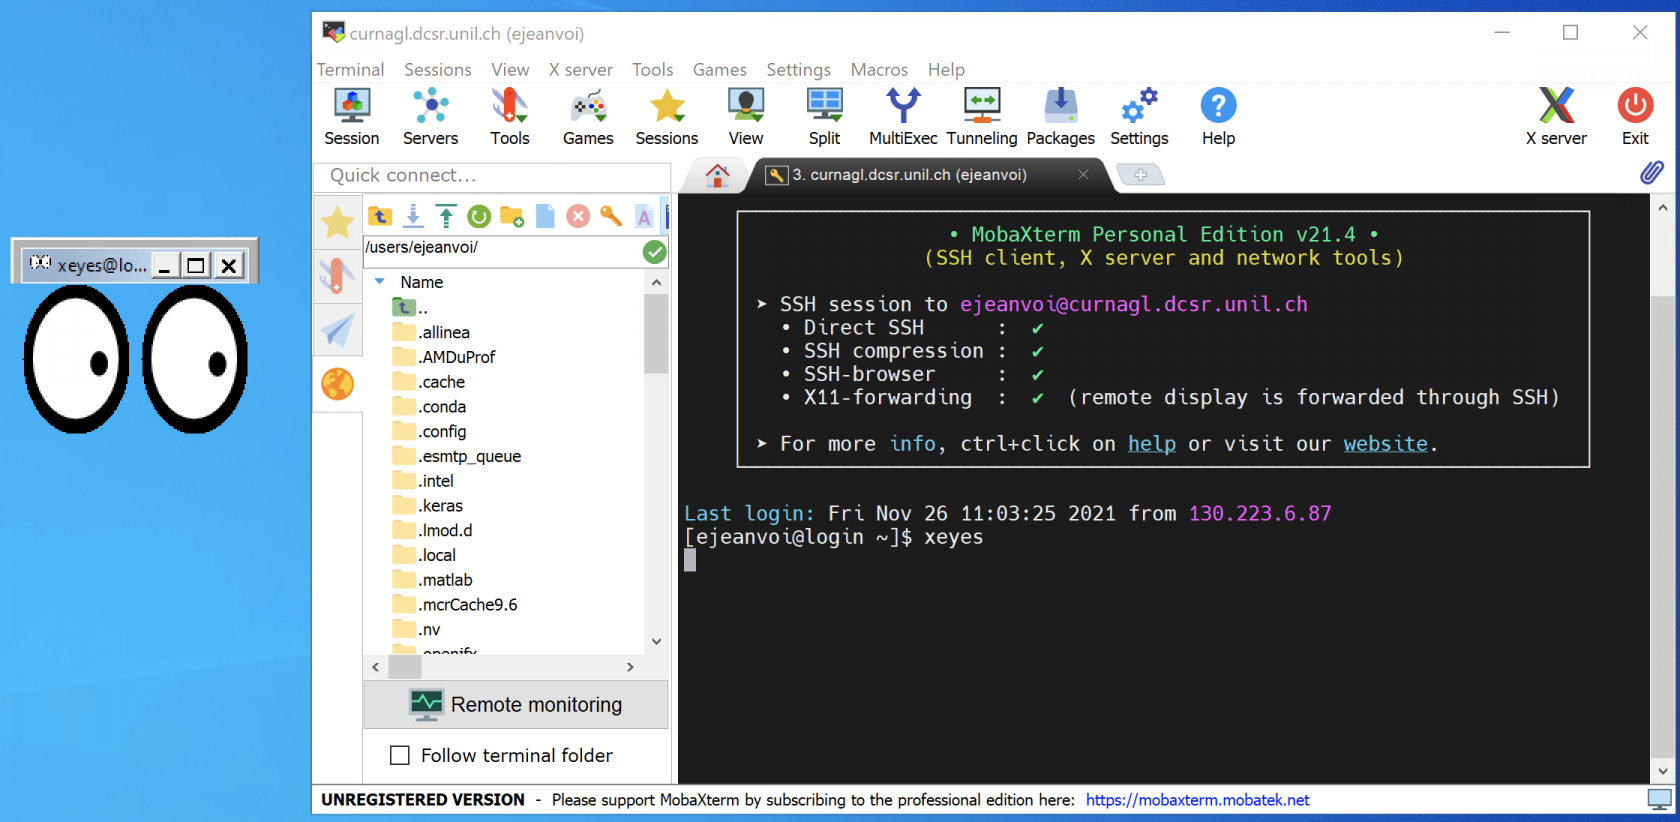
Task: Refresh the SFTP folder listing
Action: [479, 216]
